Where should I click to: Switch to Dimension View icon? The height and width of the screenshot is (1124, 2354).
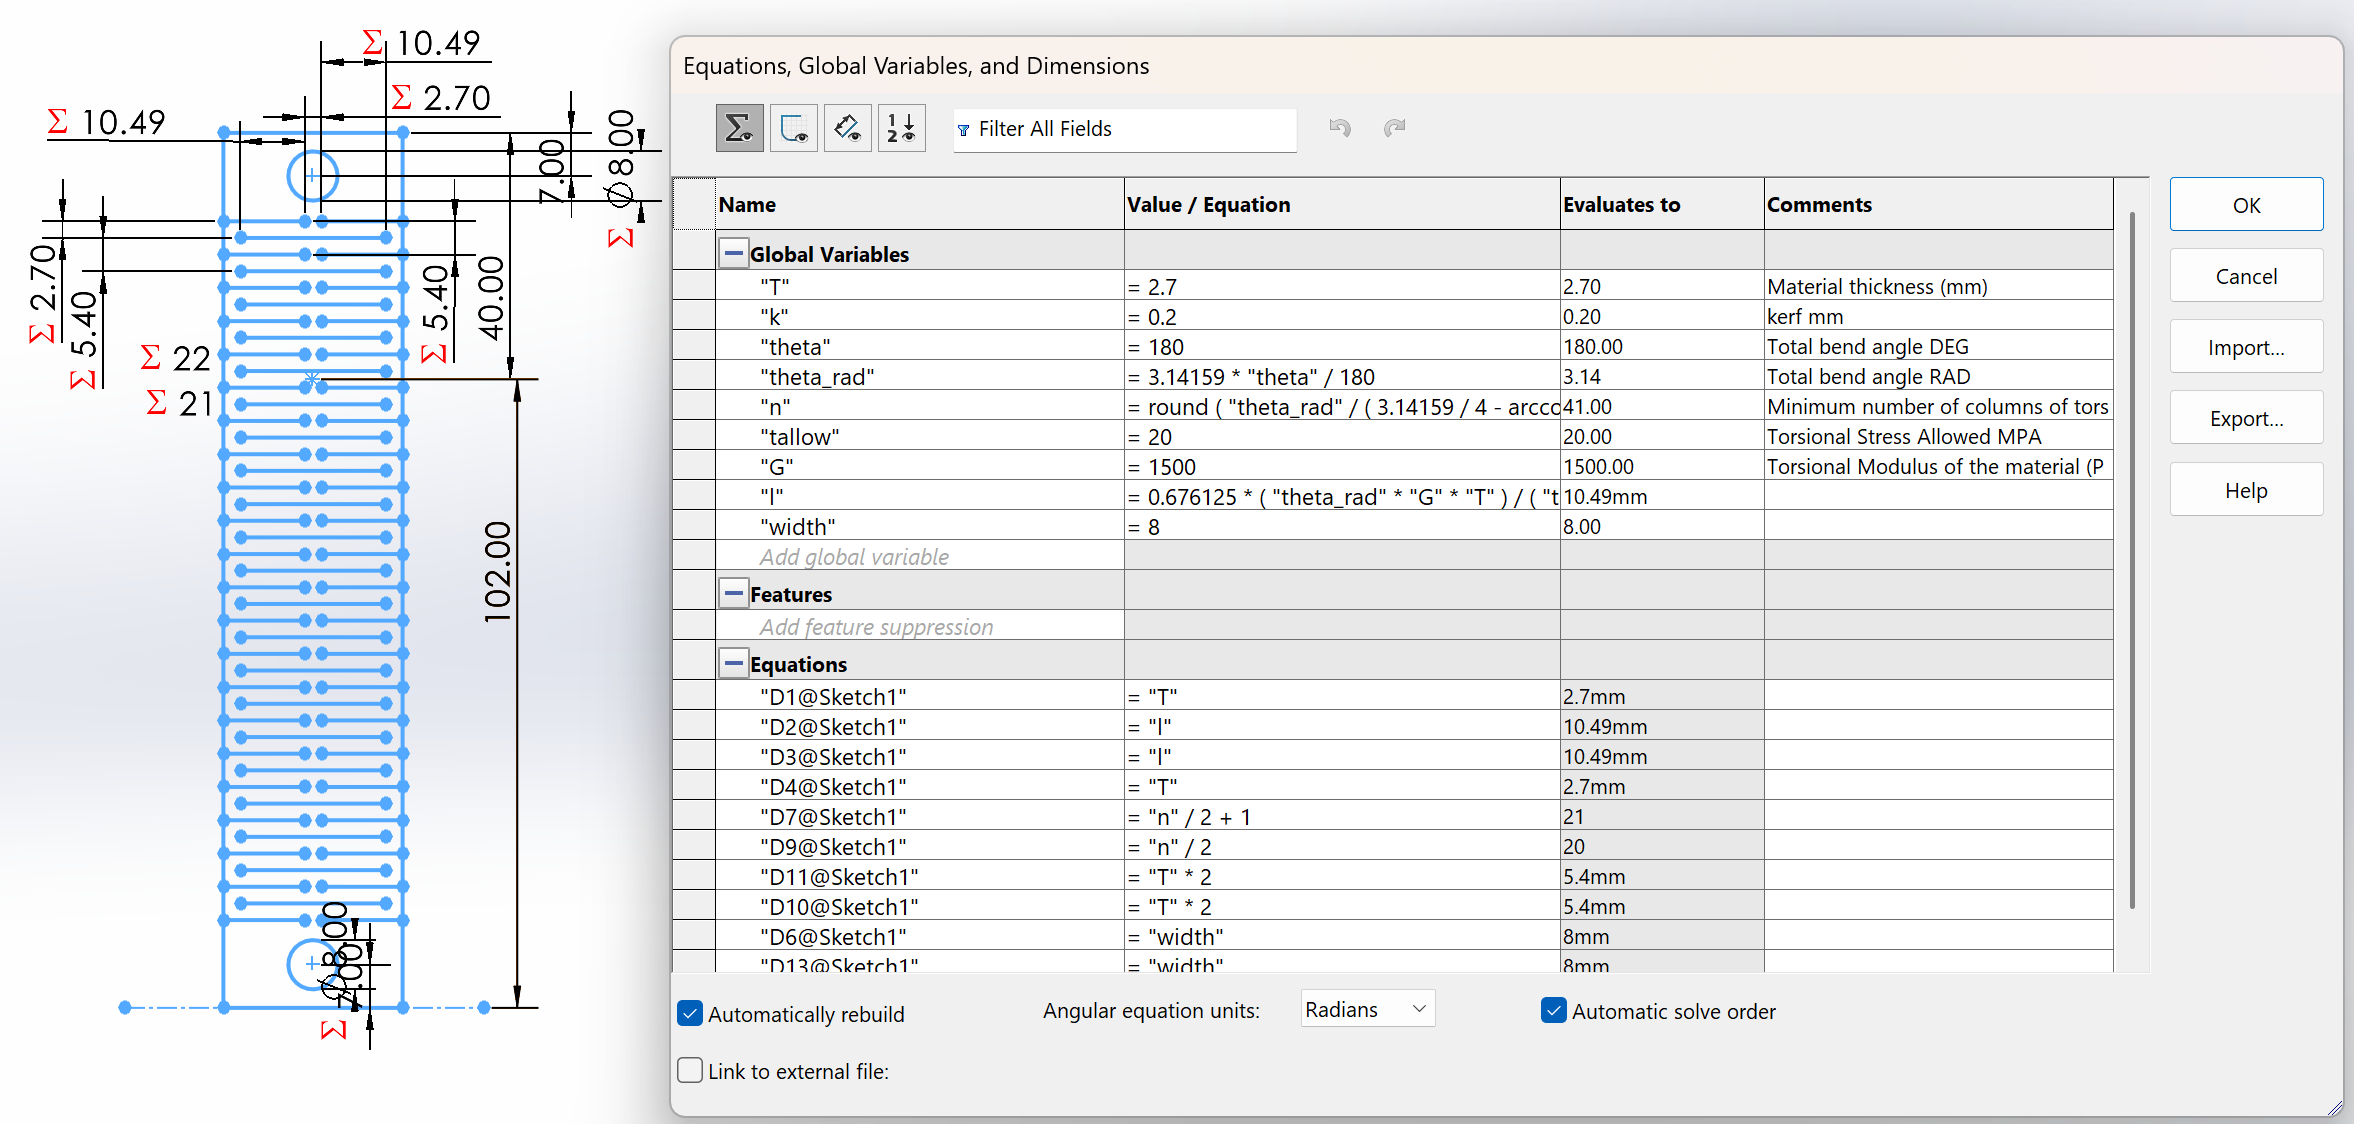(848, 128)
